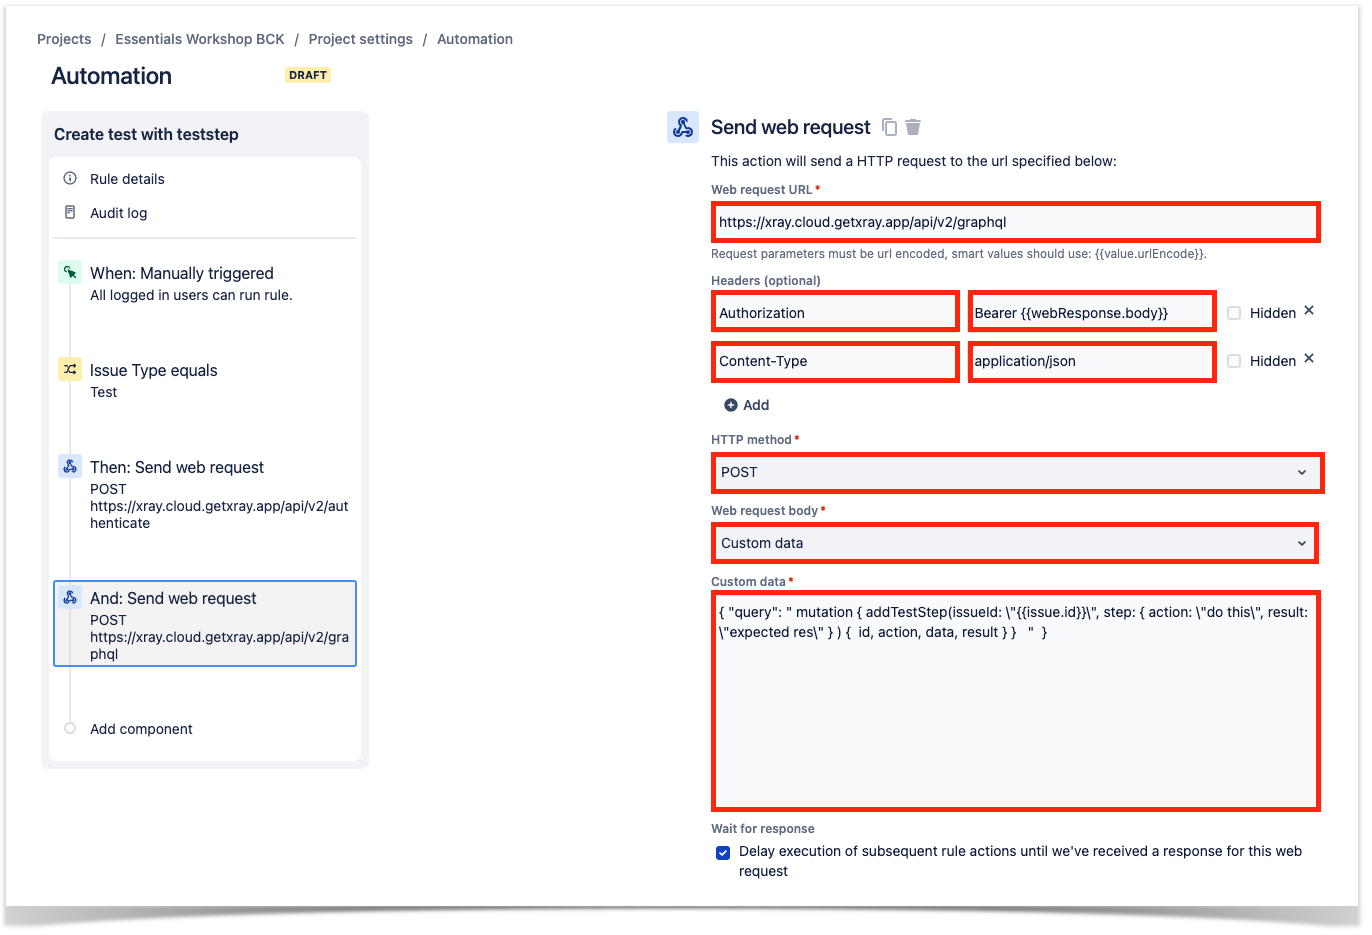
Task: Click the Rule details info icon
Action: pyautogui.click(x=70, y=179)
